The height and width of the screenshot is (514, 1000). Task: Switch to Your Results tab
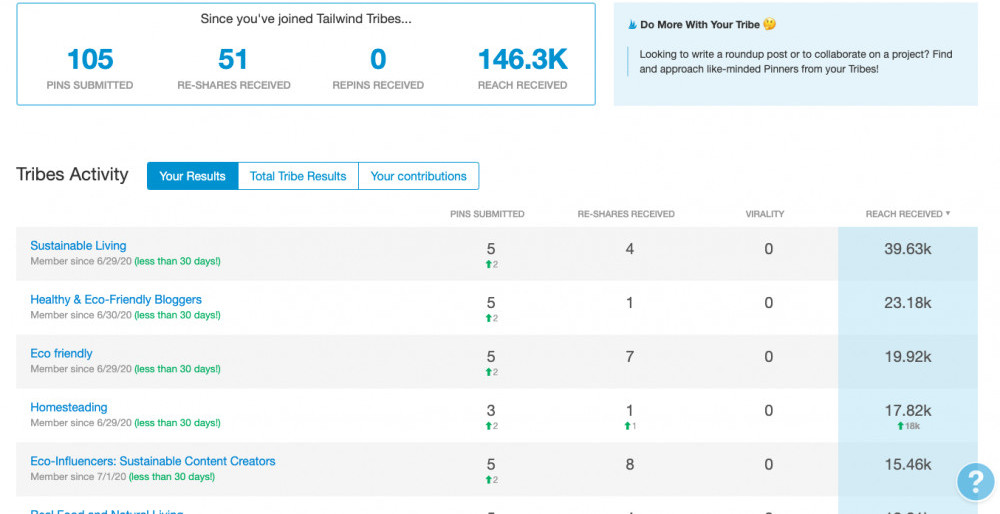pyautogui.click(x=193, y=176)
